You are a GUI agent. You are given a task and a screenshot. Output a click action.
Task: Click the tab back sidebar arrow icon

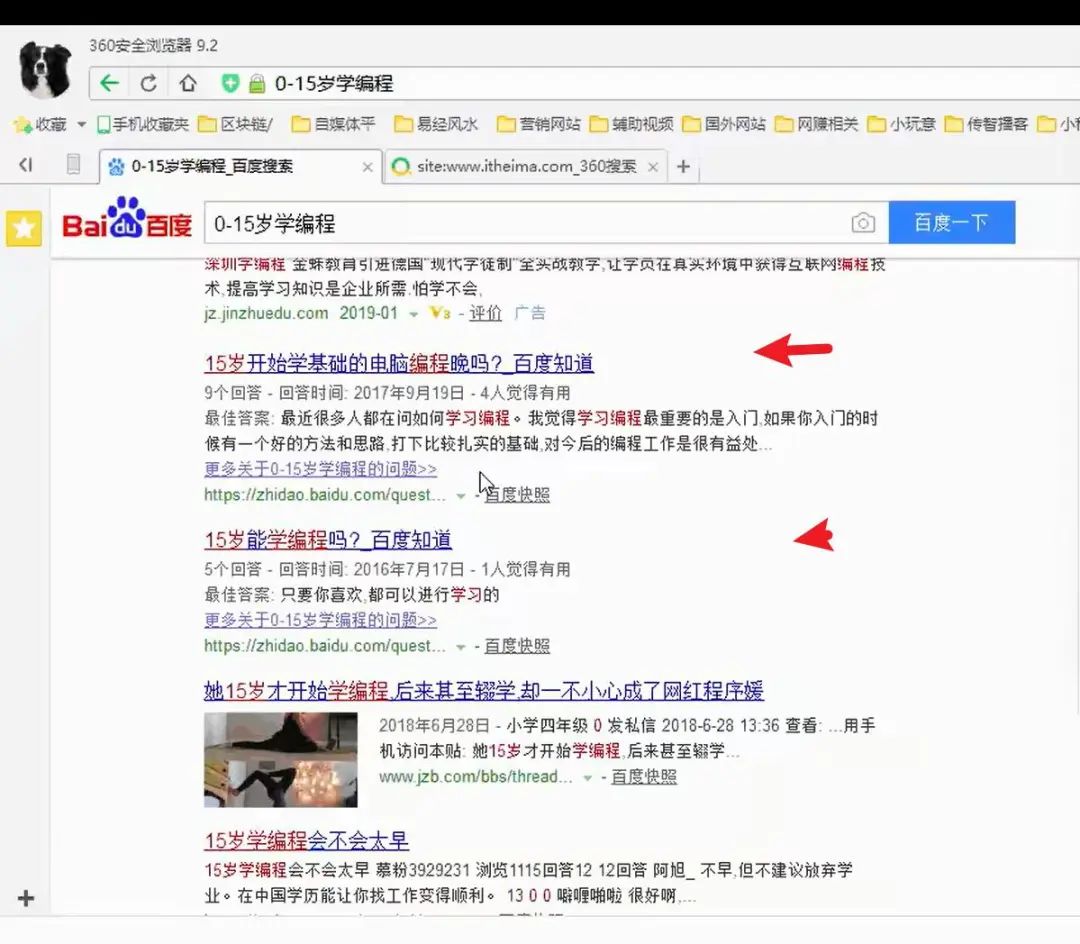pyautogui.click(x=25, y=165)
